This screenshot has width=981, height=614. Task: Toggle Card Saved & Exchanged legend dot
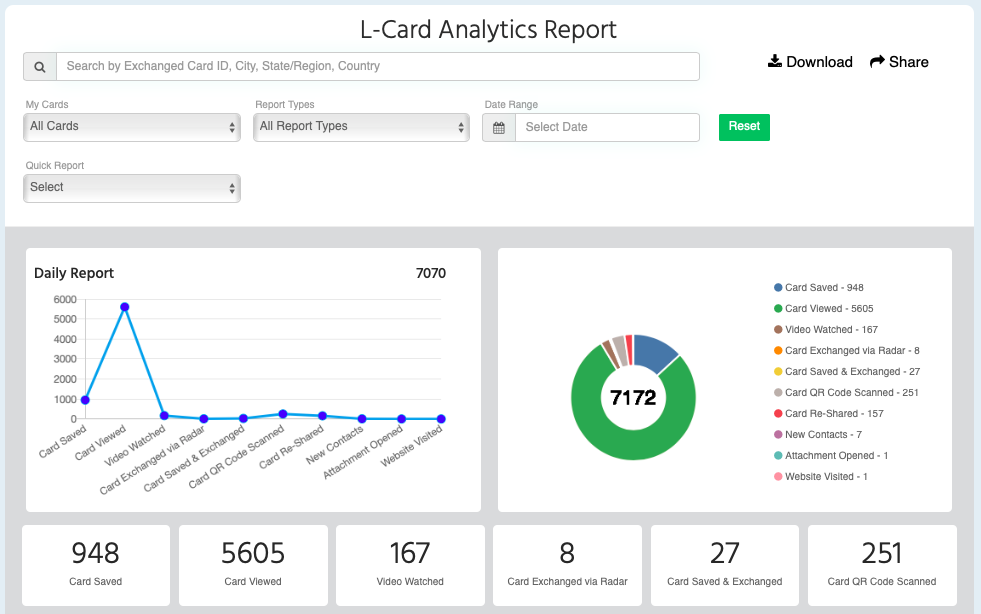[x=778, y=372]
